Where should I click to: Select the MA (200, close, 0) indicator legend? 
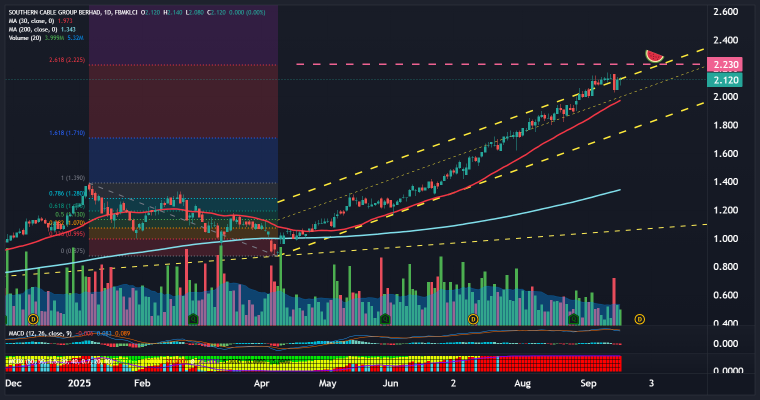click(x=32, y=28)
